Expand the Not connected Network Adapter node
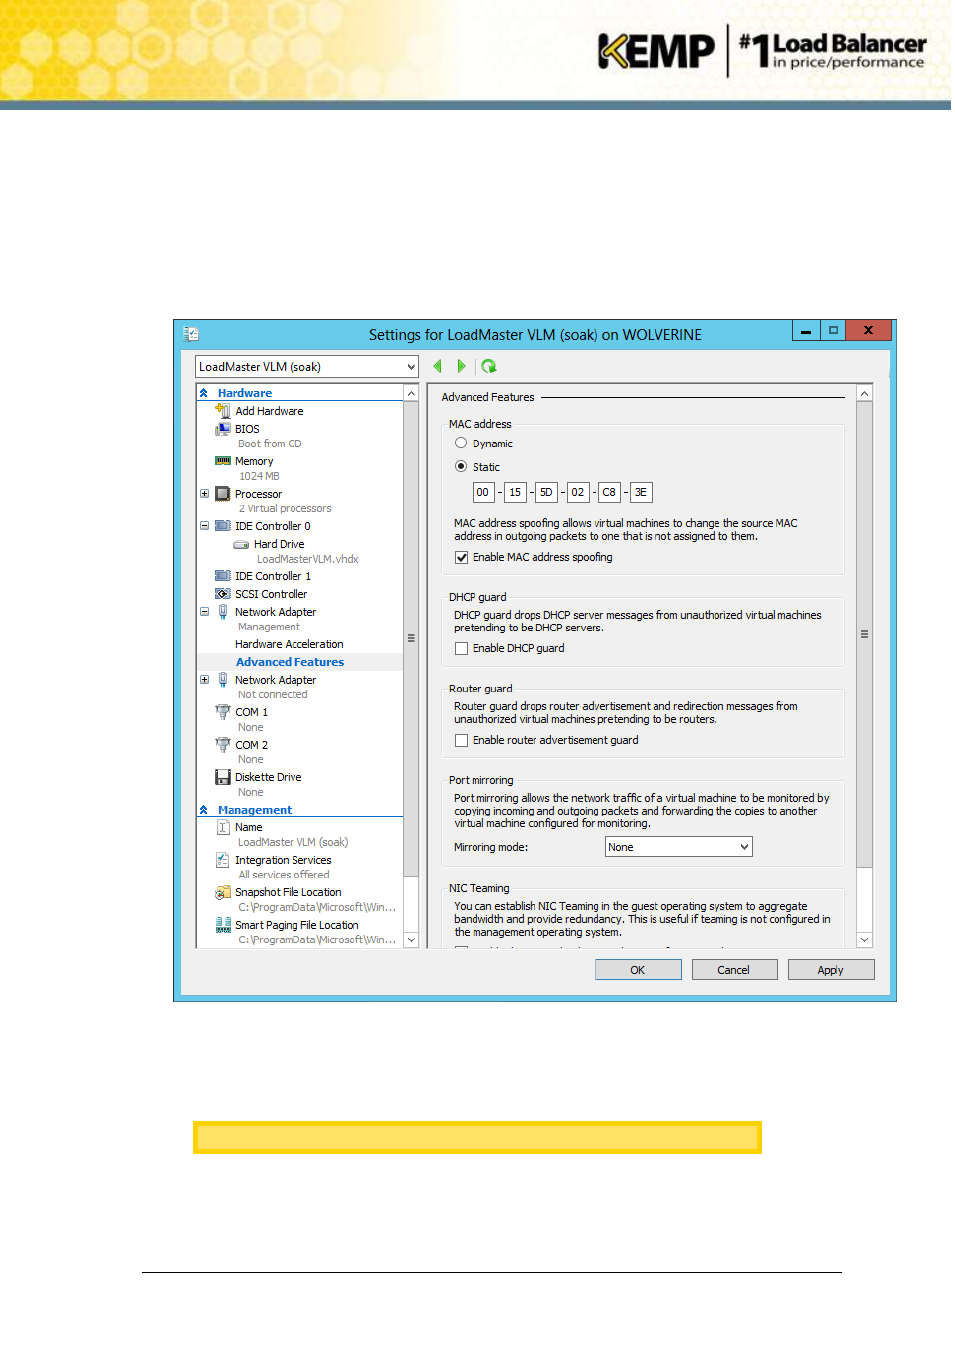This screenshot has height=1350, width=955. tap(205, 680)
